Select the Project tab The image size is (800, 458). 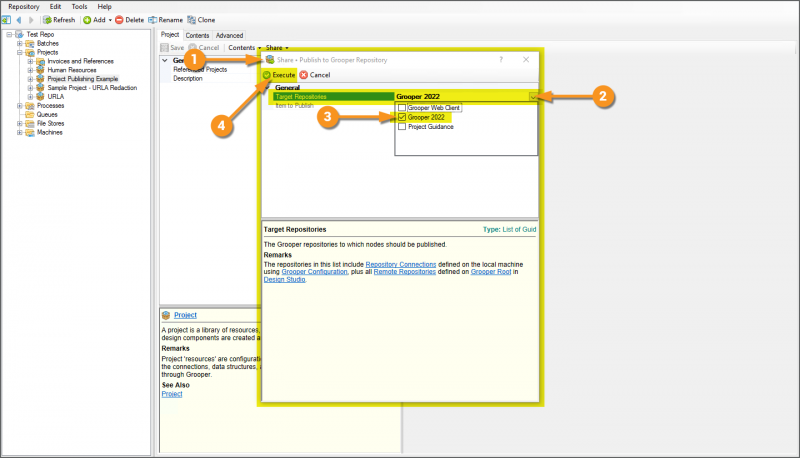[x=170, y=35]
